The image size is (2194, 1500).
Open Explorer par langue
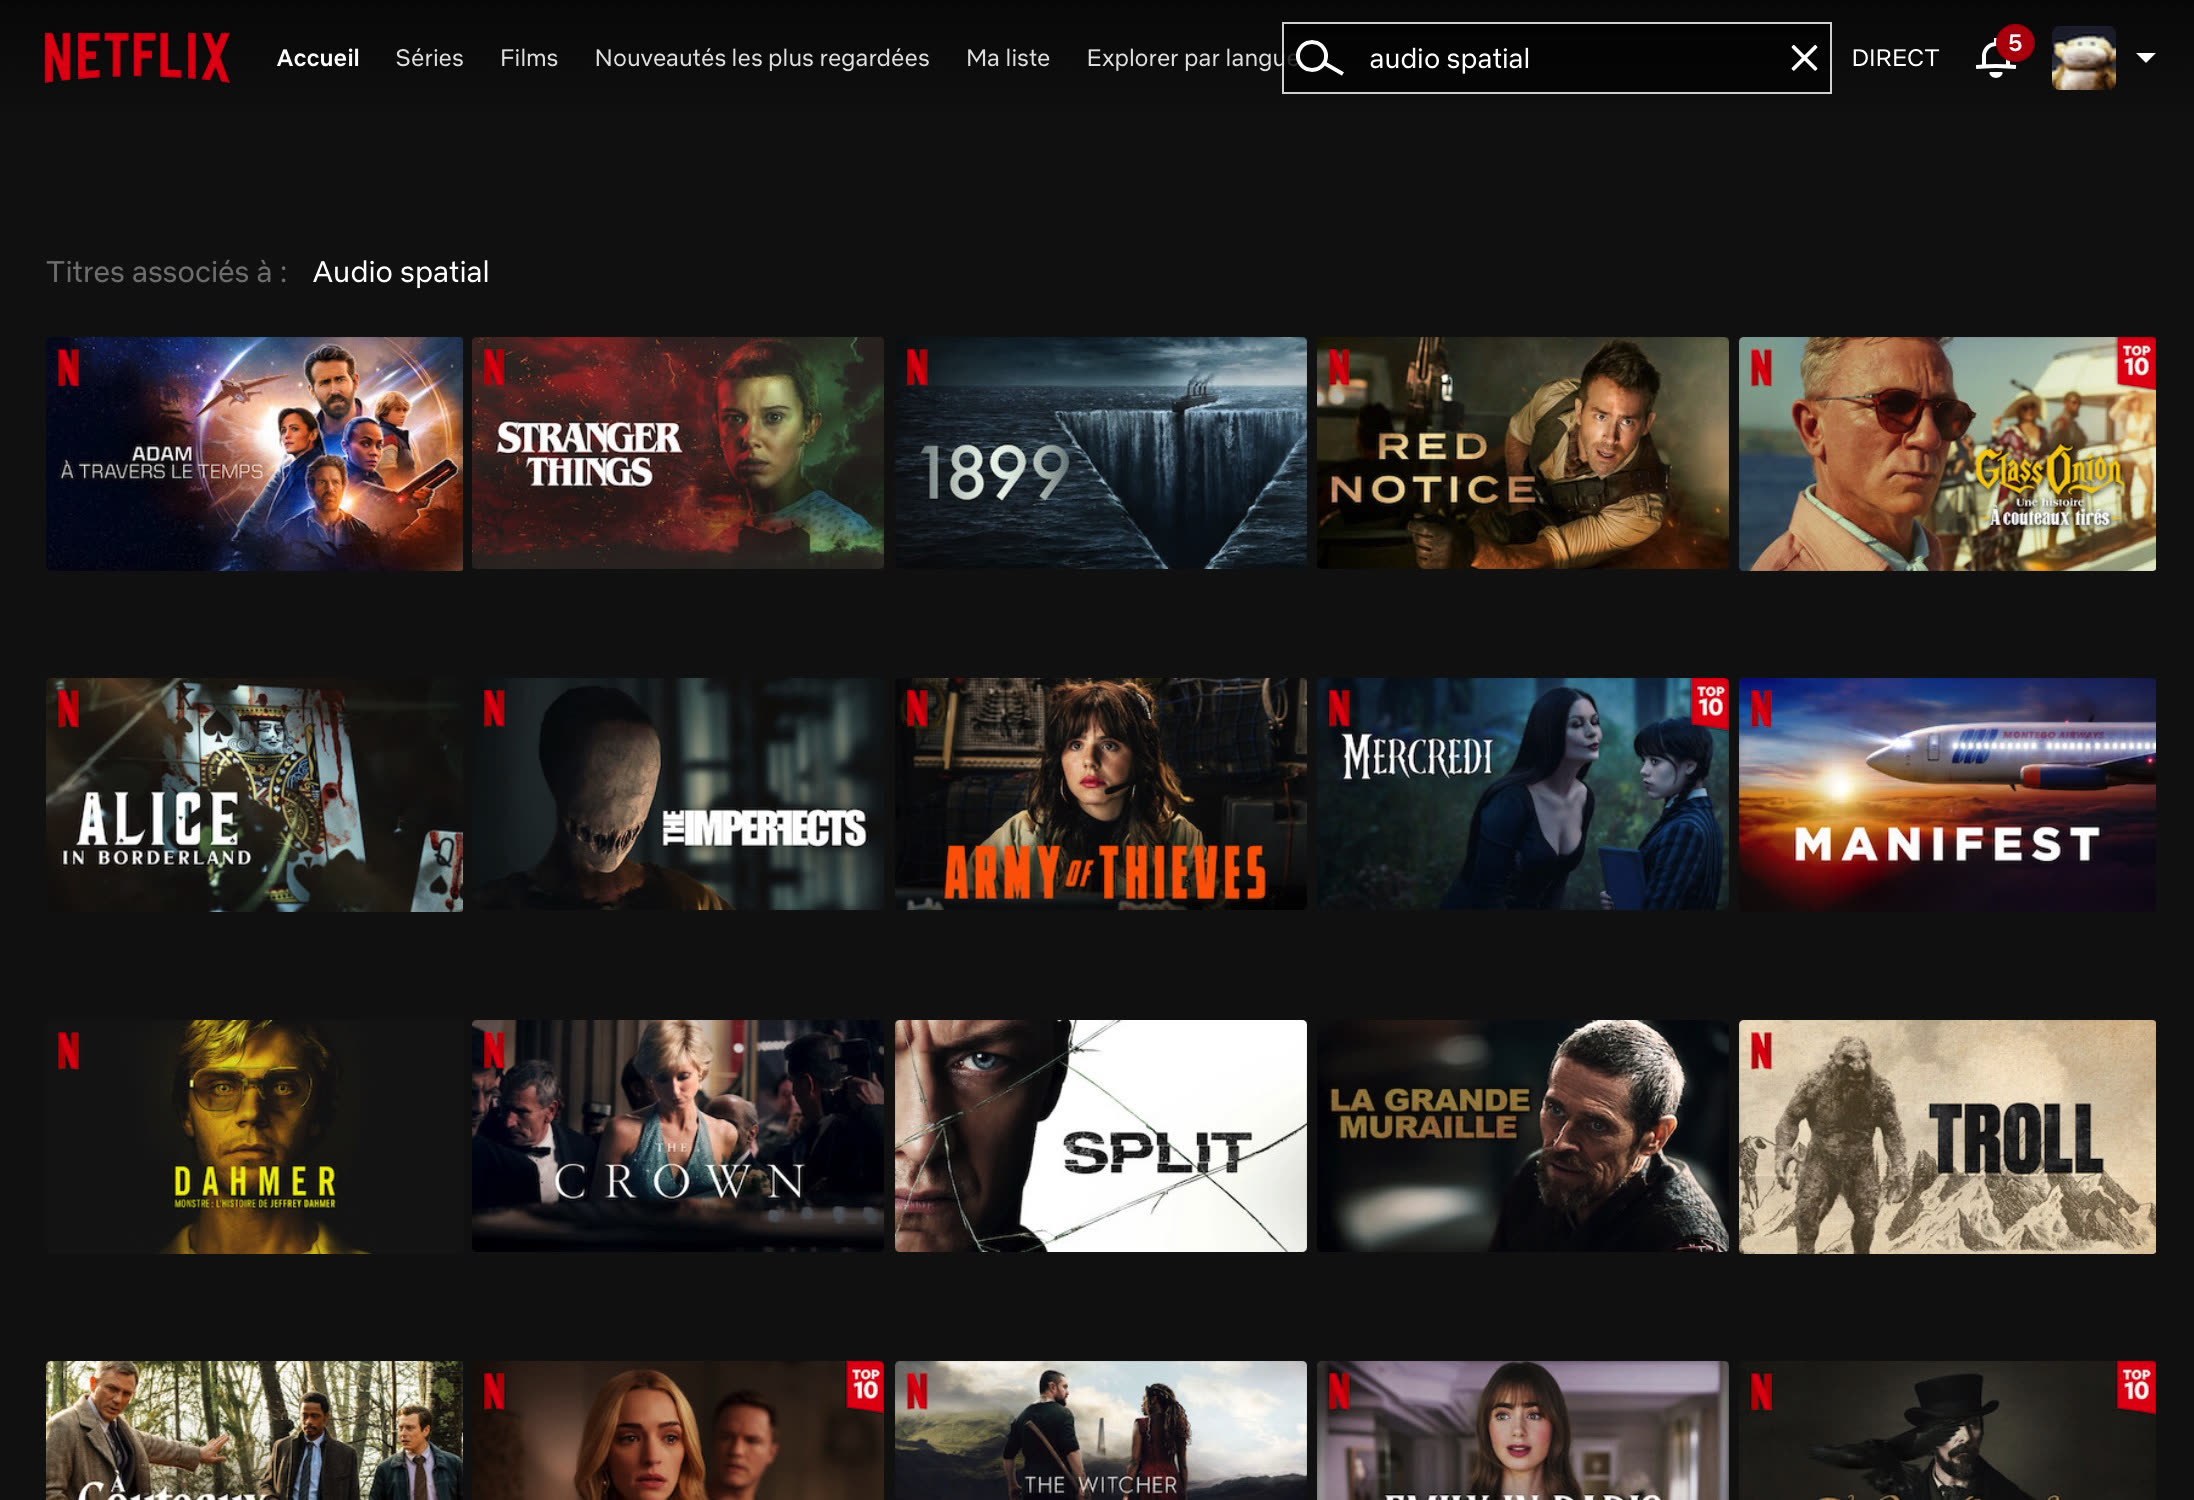[x=1184, y=58]
